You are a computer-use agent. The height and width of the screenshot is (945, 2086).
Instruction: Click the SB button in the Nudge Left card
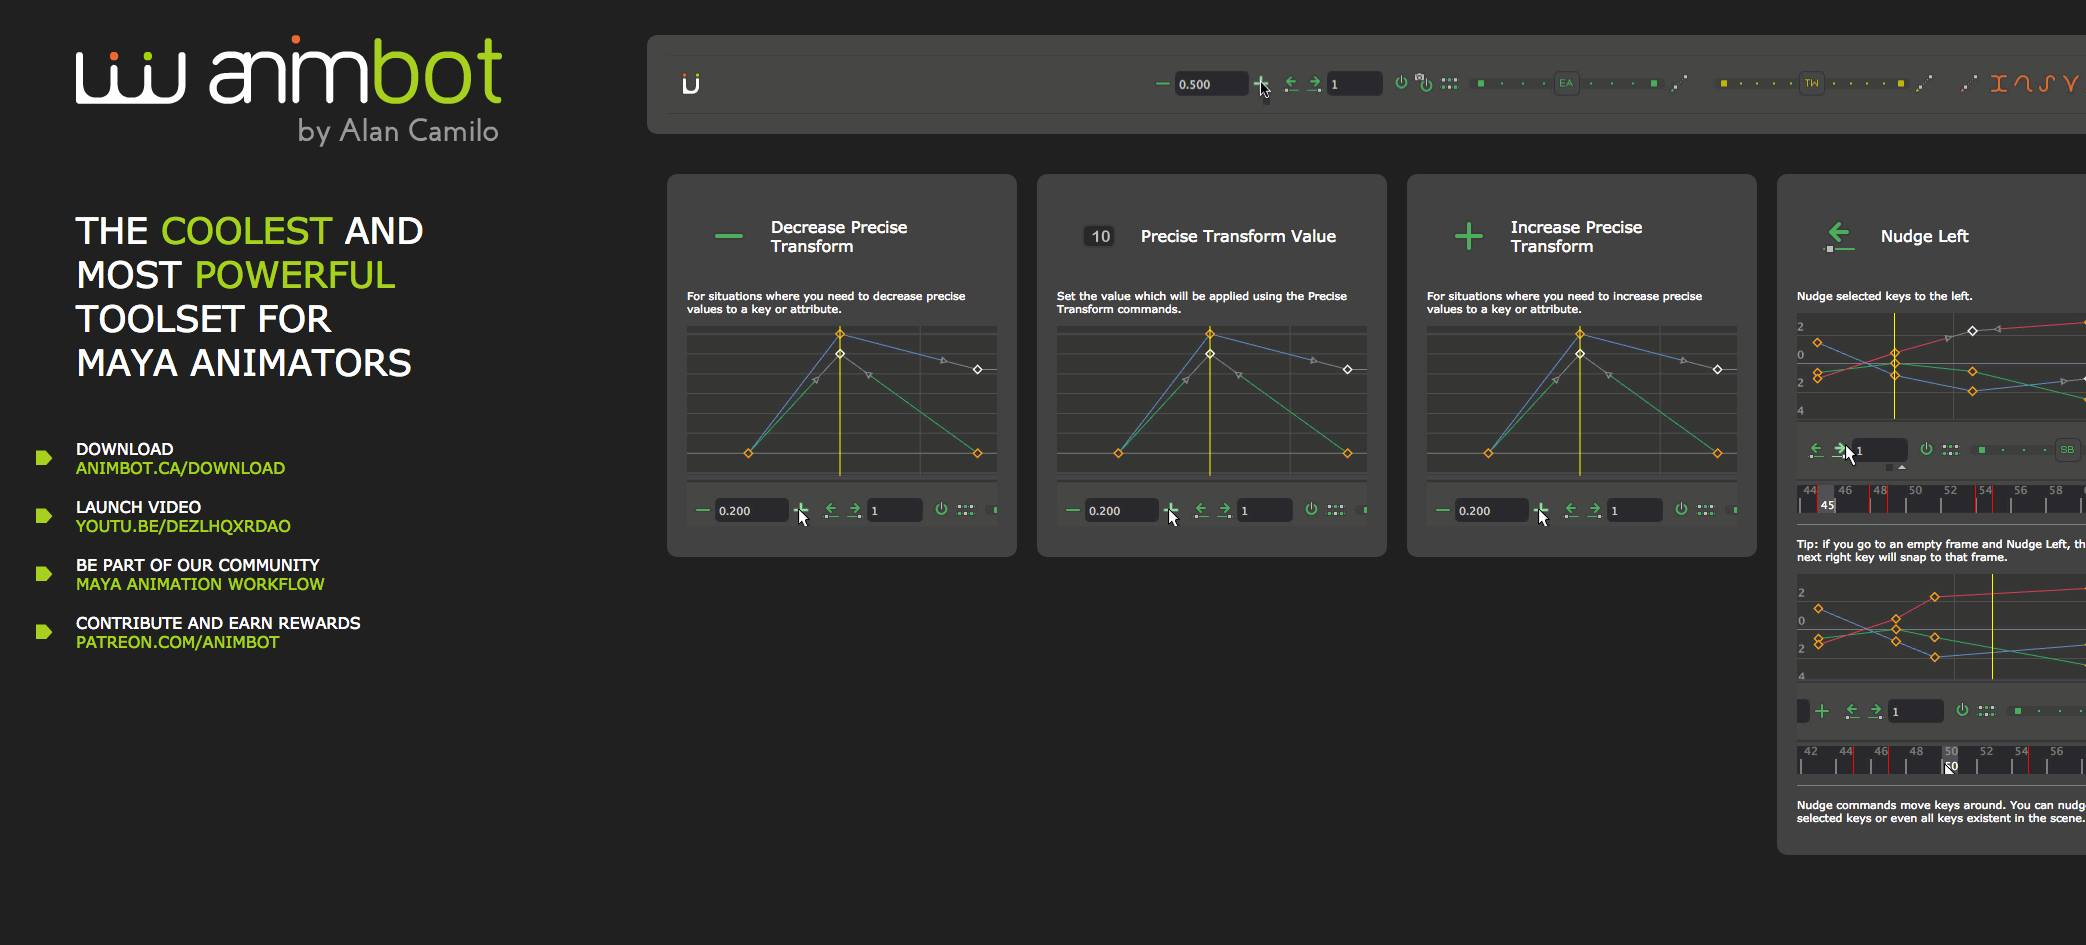[x=2067, y=450]
